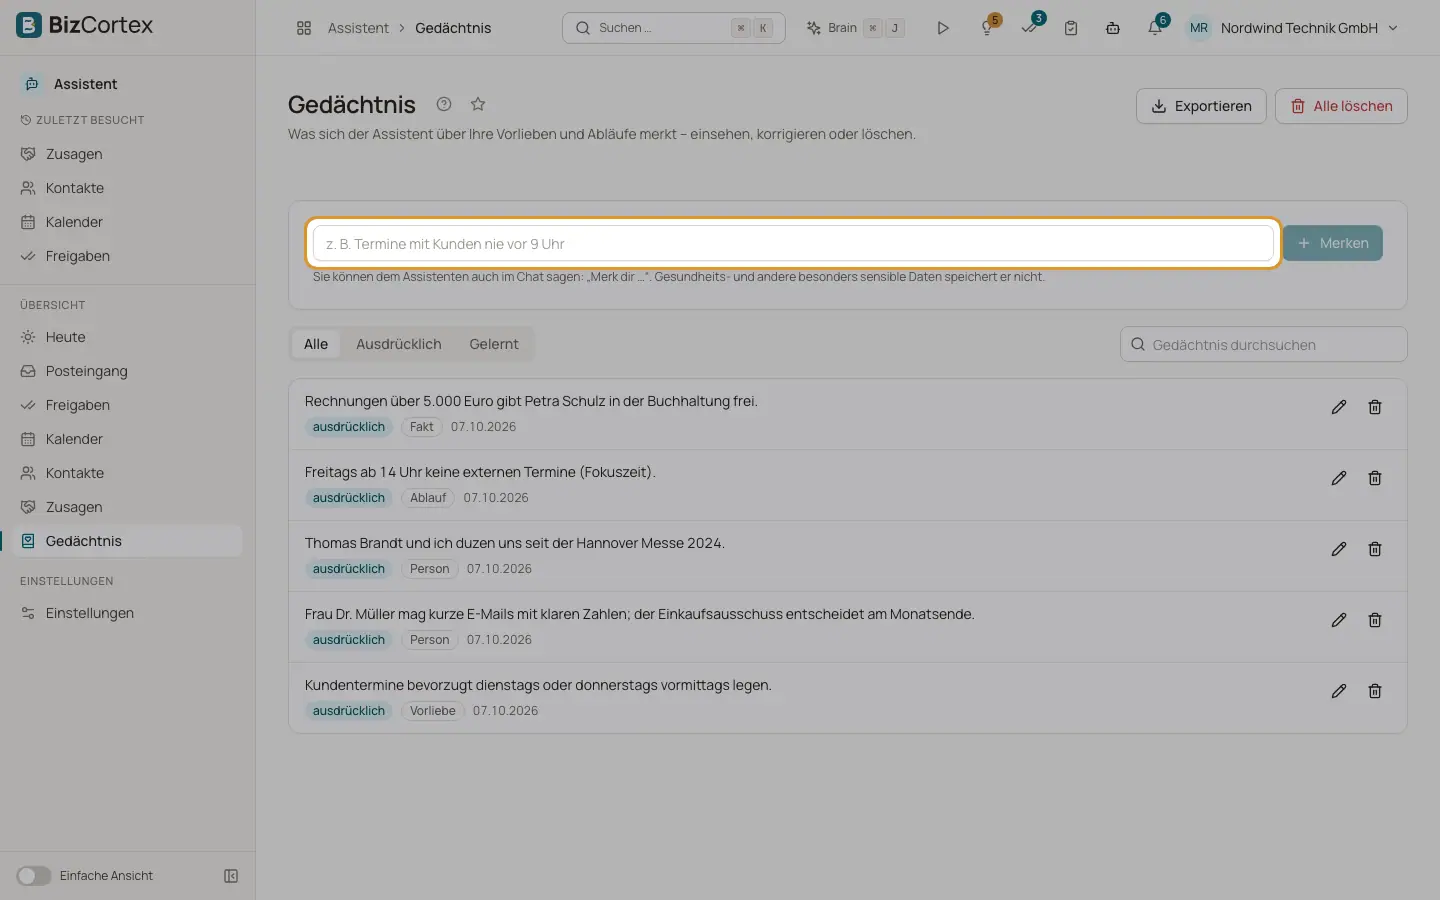Delete the Freitags ab 14 Uhr memory
1440x900 pixels.
tap(1375, 478)
